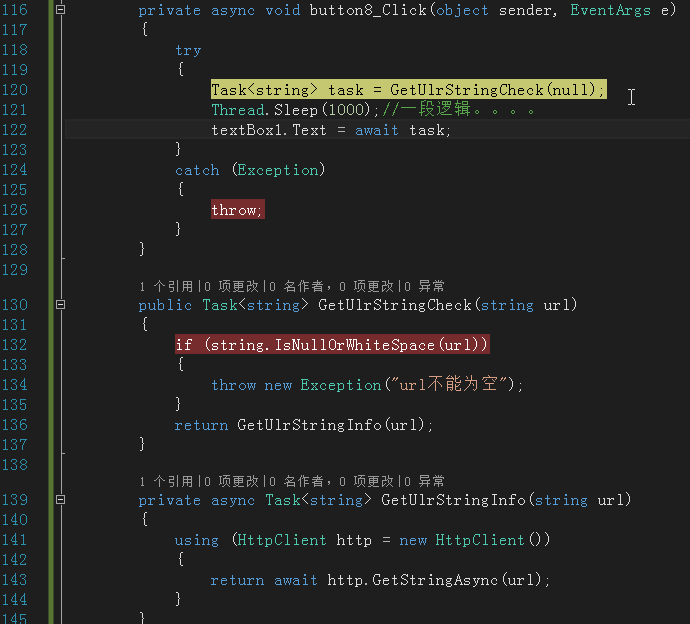The width and height of the screenshot is (690, 624).
Task: Click 'textBox1.Text = await task;' line
Action: pos(331,130)
